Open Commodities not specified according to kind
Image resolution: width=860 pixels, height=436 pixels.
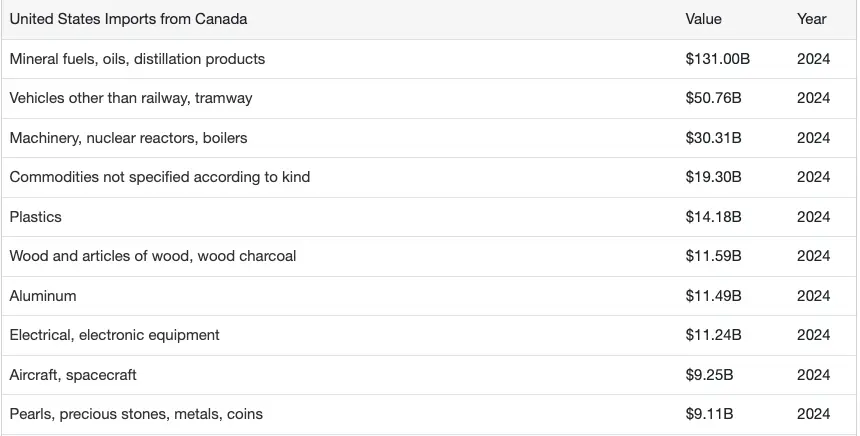pyautogui.click(x=160, y=177)
